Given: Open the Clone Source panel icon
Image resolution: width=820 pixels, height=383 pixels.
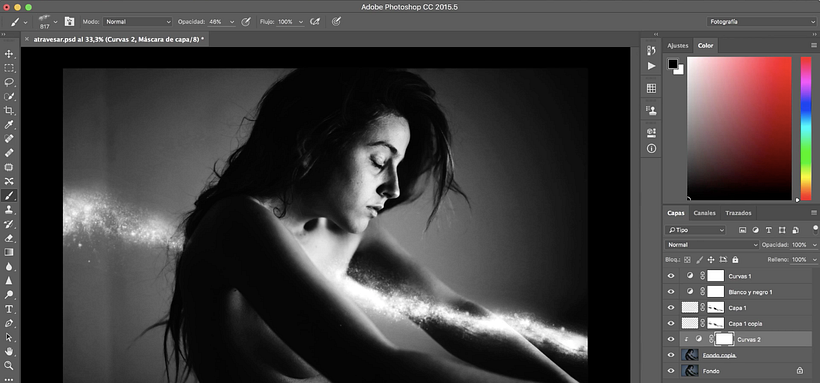Looking at the screenshot, I should click(651, 110).
